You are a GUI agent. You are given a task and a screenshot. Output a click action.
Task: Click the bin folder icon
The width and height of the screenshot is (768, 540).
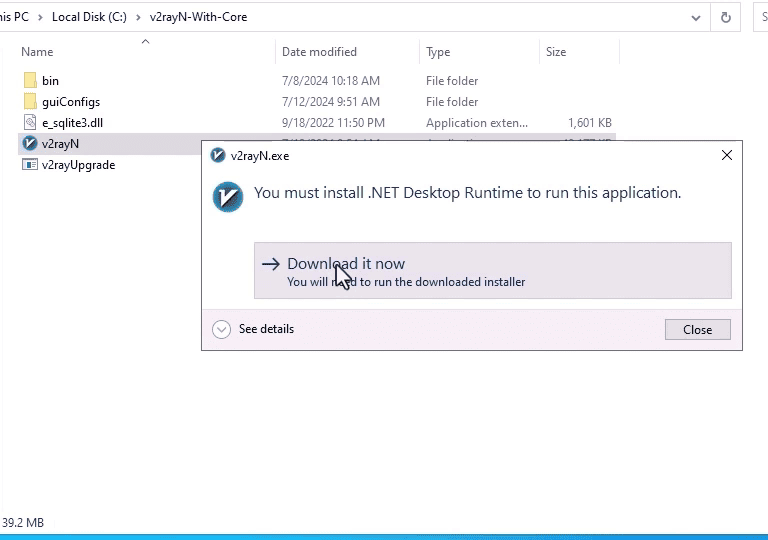30,80
